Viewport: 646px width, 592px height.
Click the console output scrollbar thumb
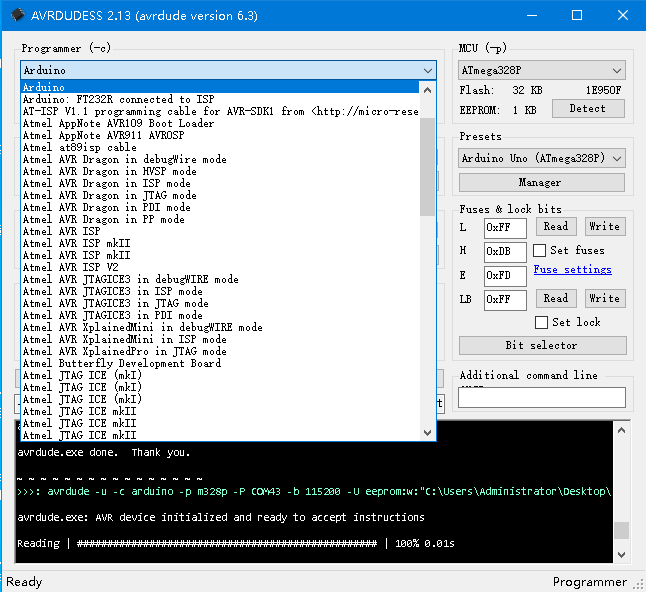621,530
